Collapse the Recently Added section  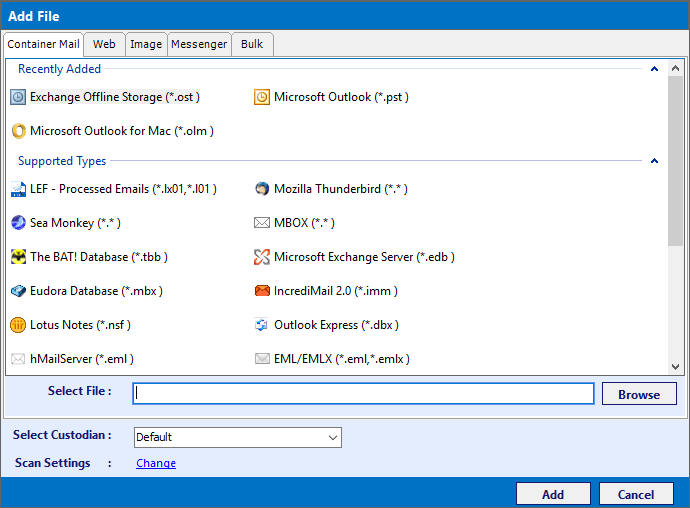tap(654, 69)
